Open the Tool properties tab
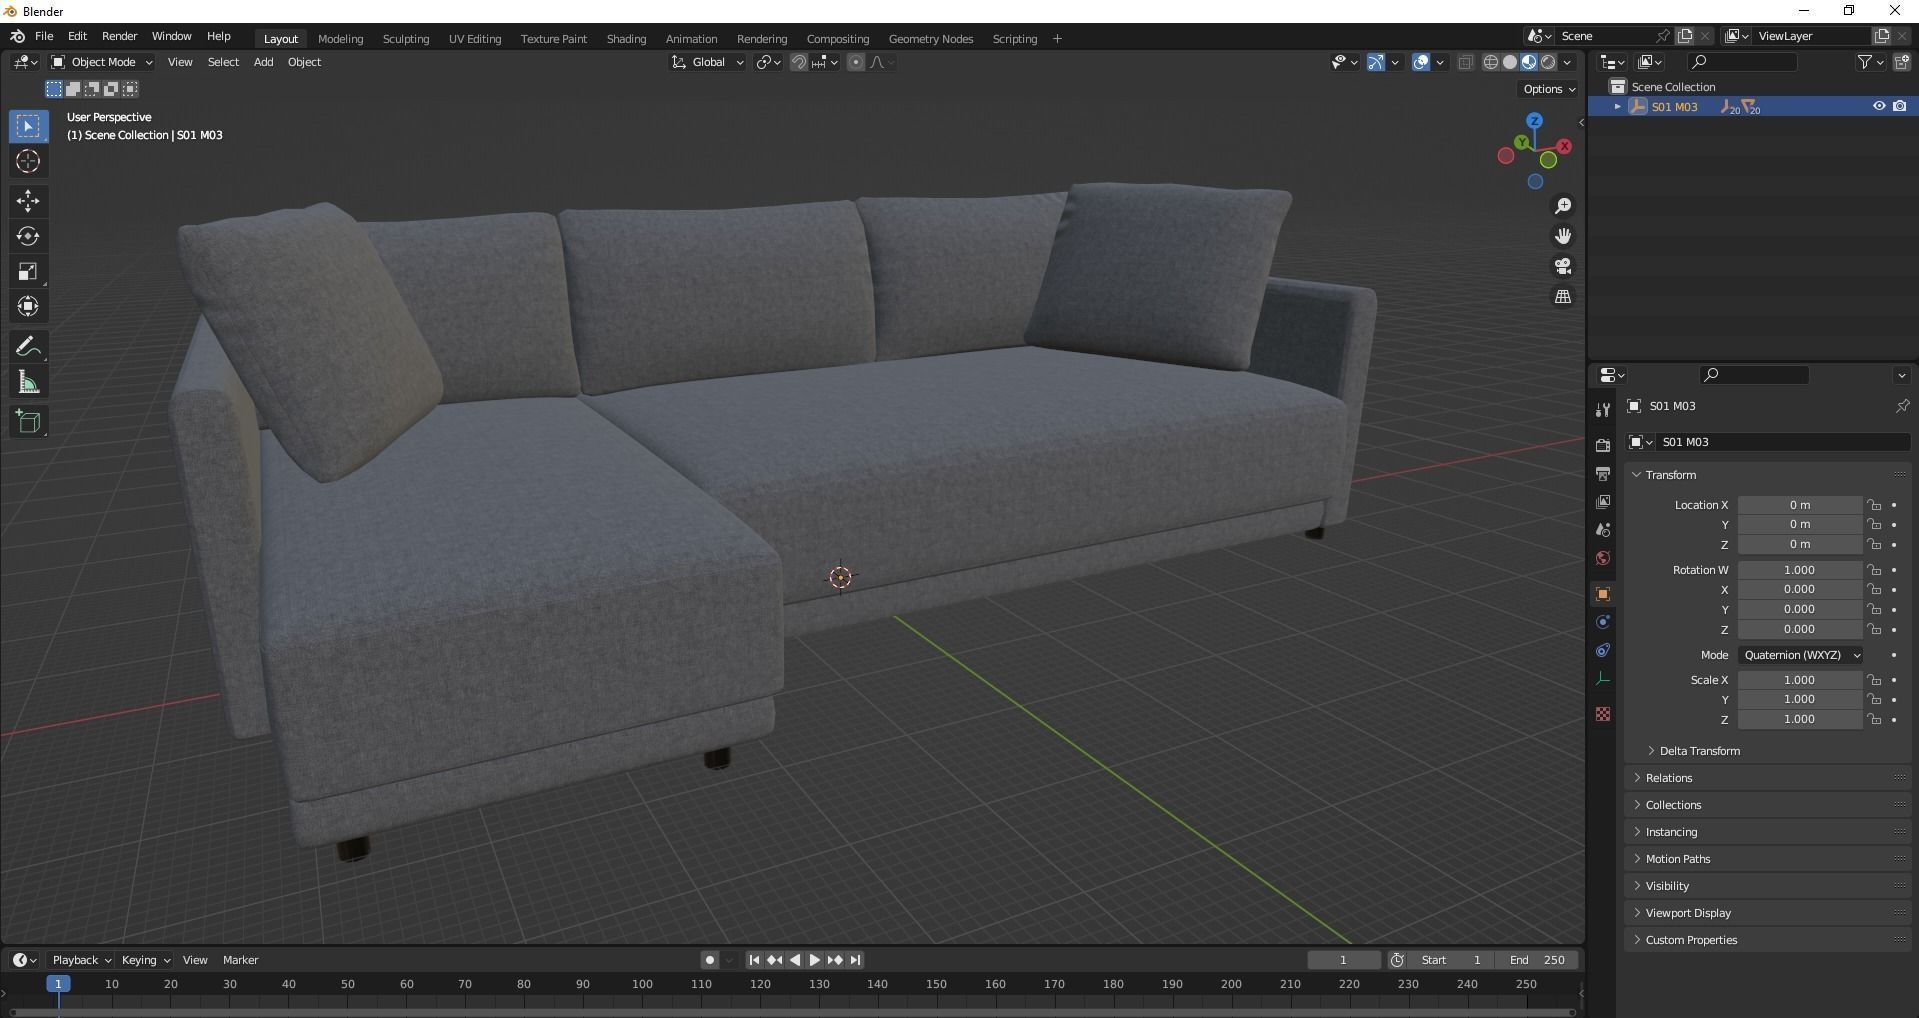This screenshot has height=1018, width=1919. (x=1603, y=410)
